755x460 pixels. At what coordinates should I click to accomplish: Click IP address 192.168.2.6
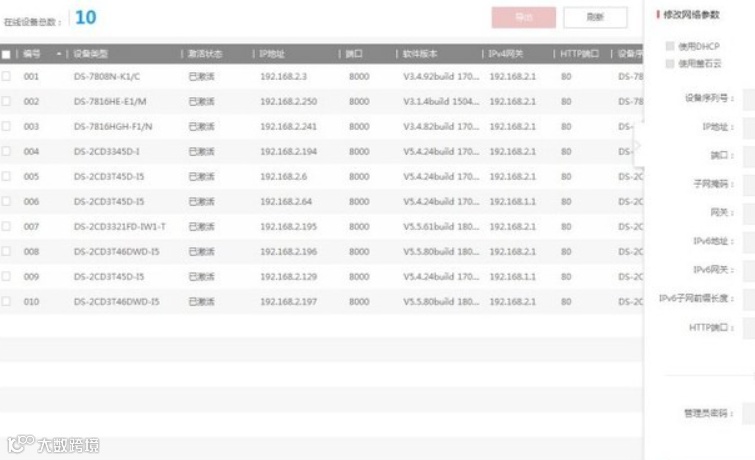tap(283, 177)
